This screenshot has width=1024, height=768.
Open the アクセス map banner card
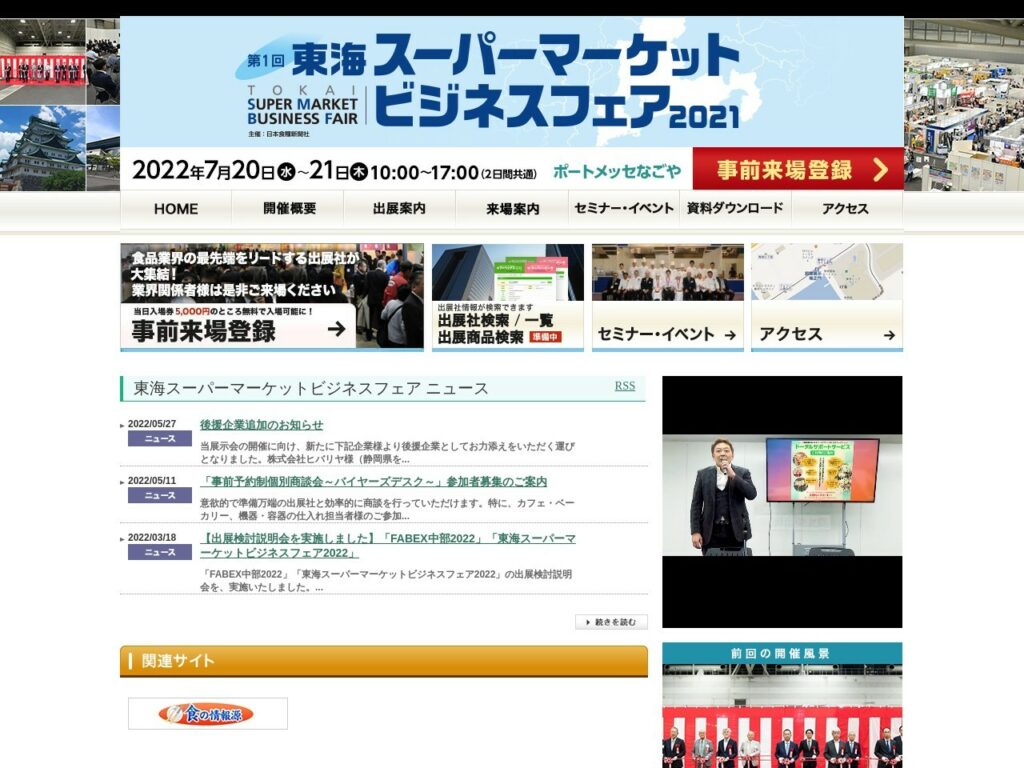[827, 297]
